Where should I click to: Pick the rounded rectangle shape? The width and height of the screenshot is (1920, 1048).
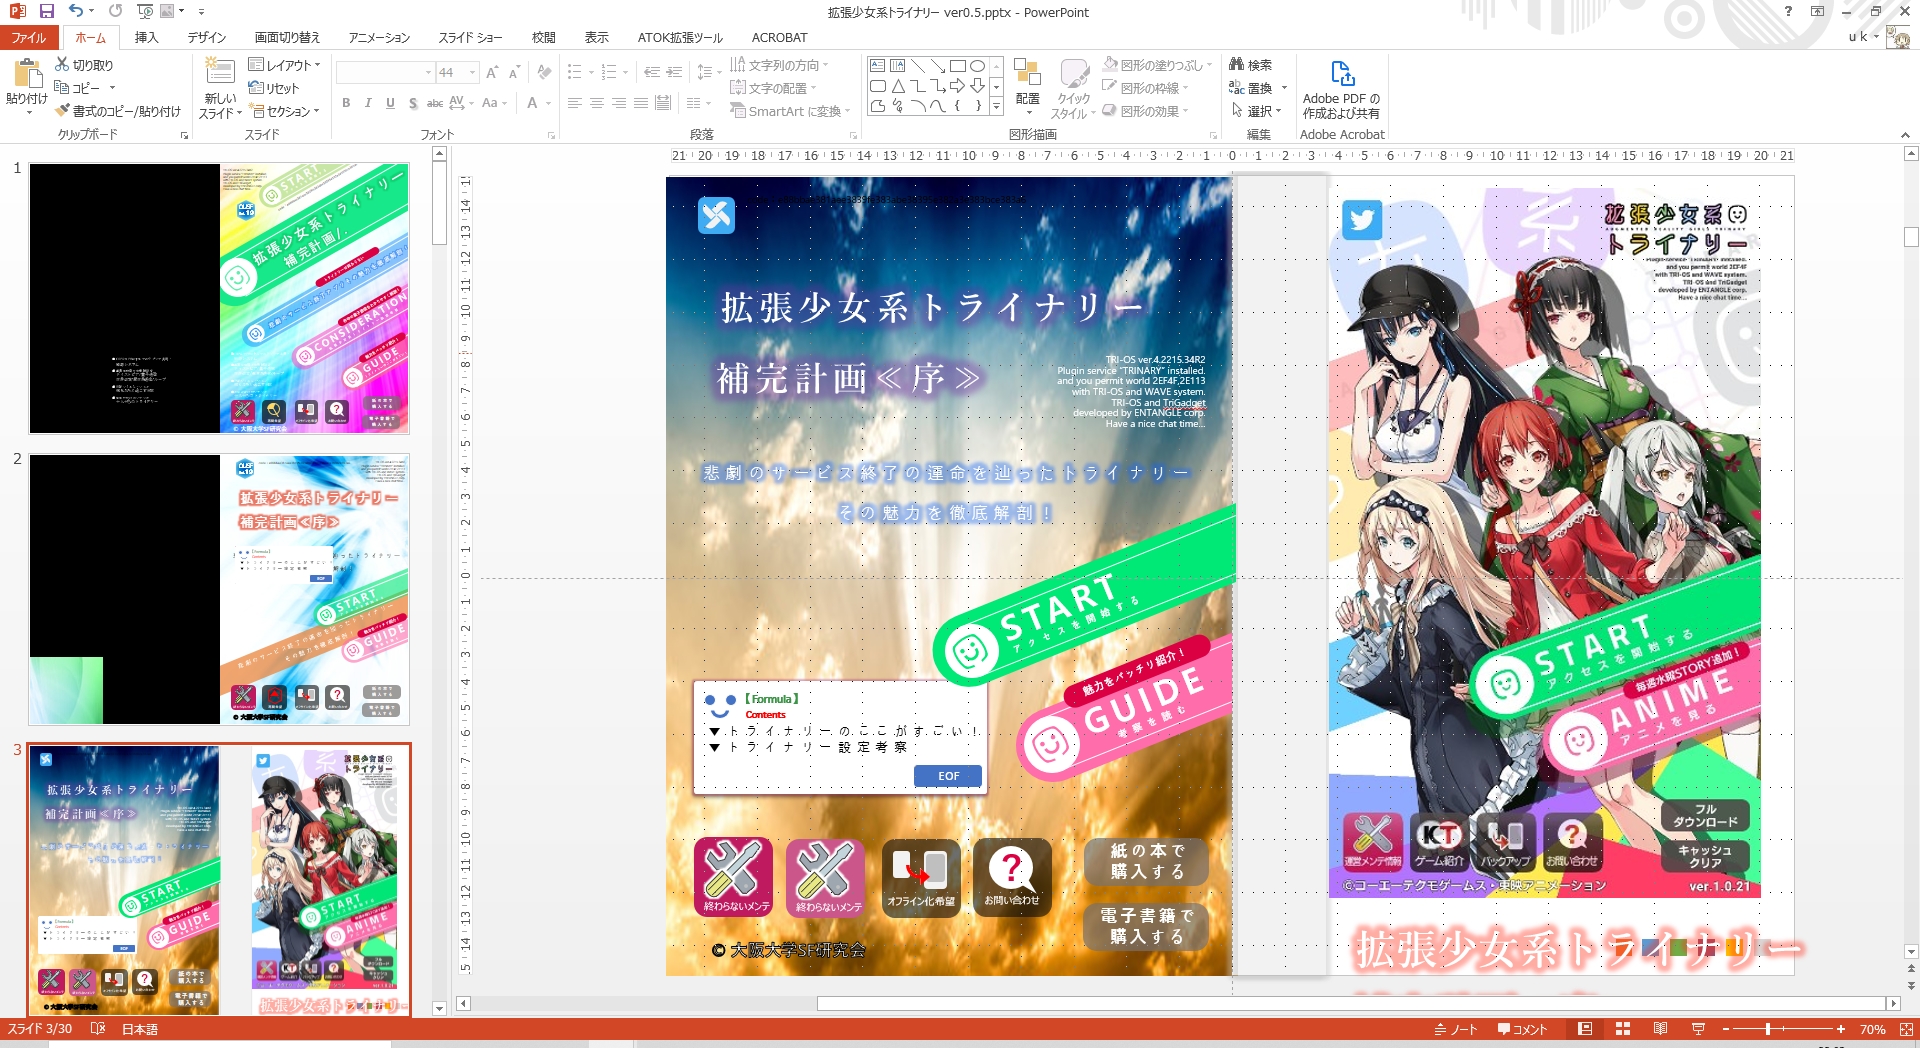click(877, 86)
